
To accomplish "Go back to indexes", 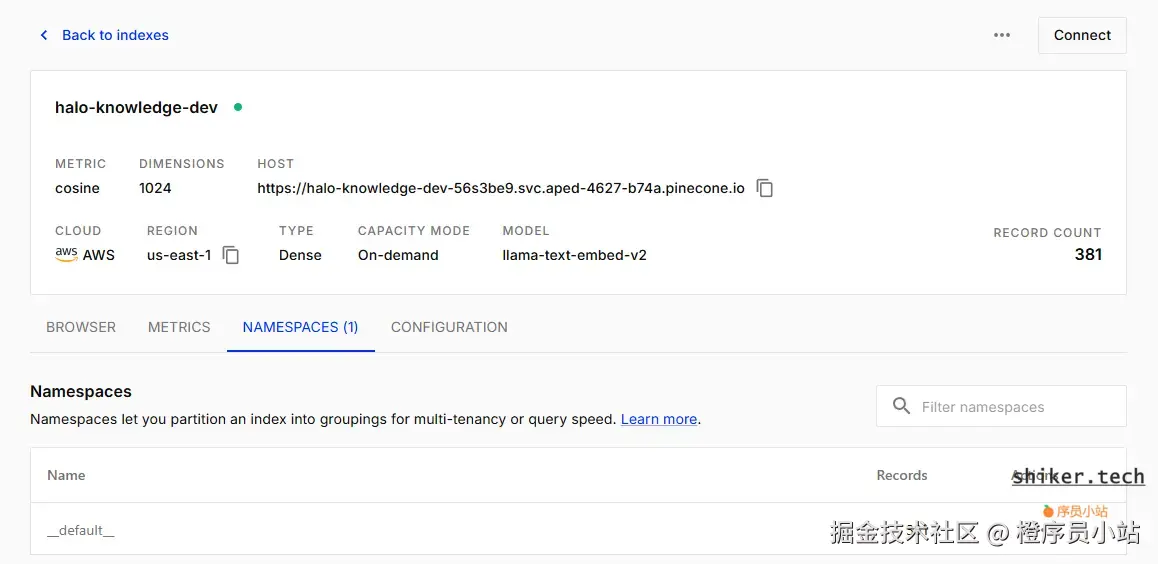I will click(115, 35).
